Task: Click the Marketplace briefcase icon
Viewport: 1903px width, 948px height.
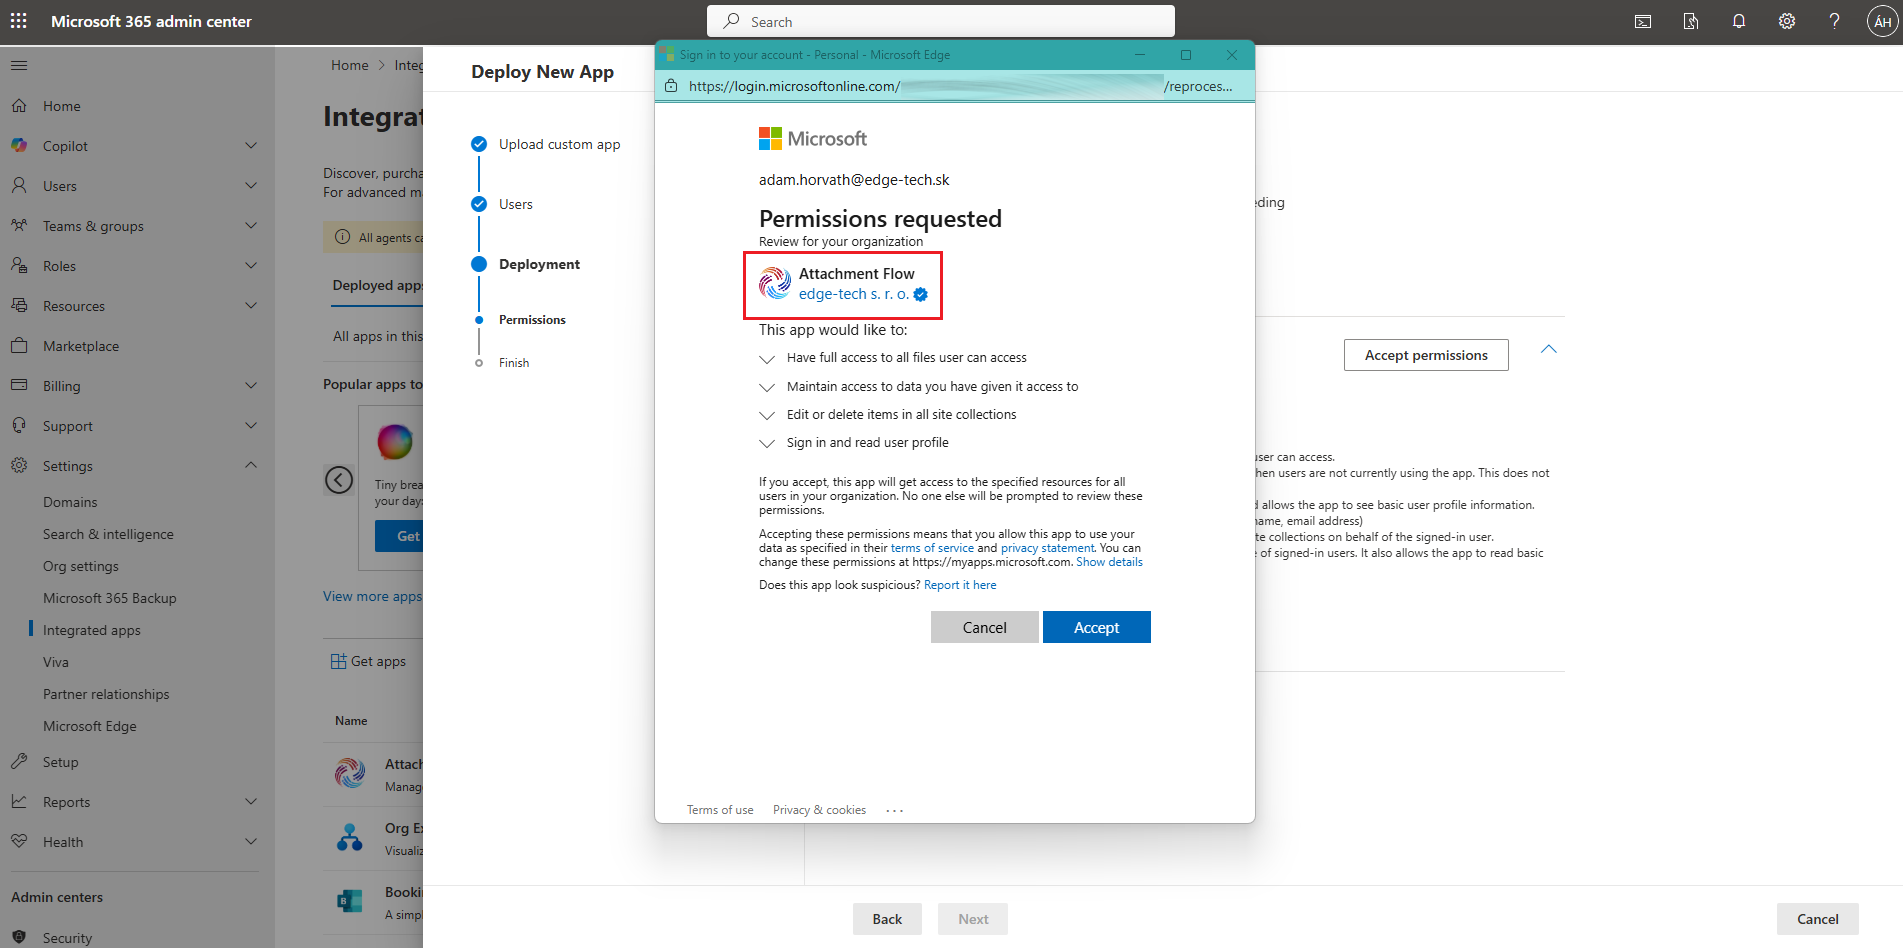Action: 20,345
